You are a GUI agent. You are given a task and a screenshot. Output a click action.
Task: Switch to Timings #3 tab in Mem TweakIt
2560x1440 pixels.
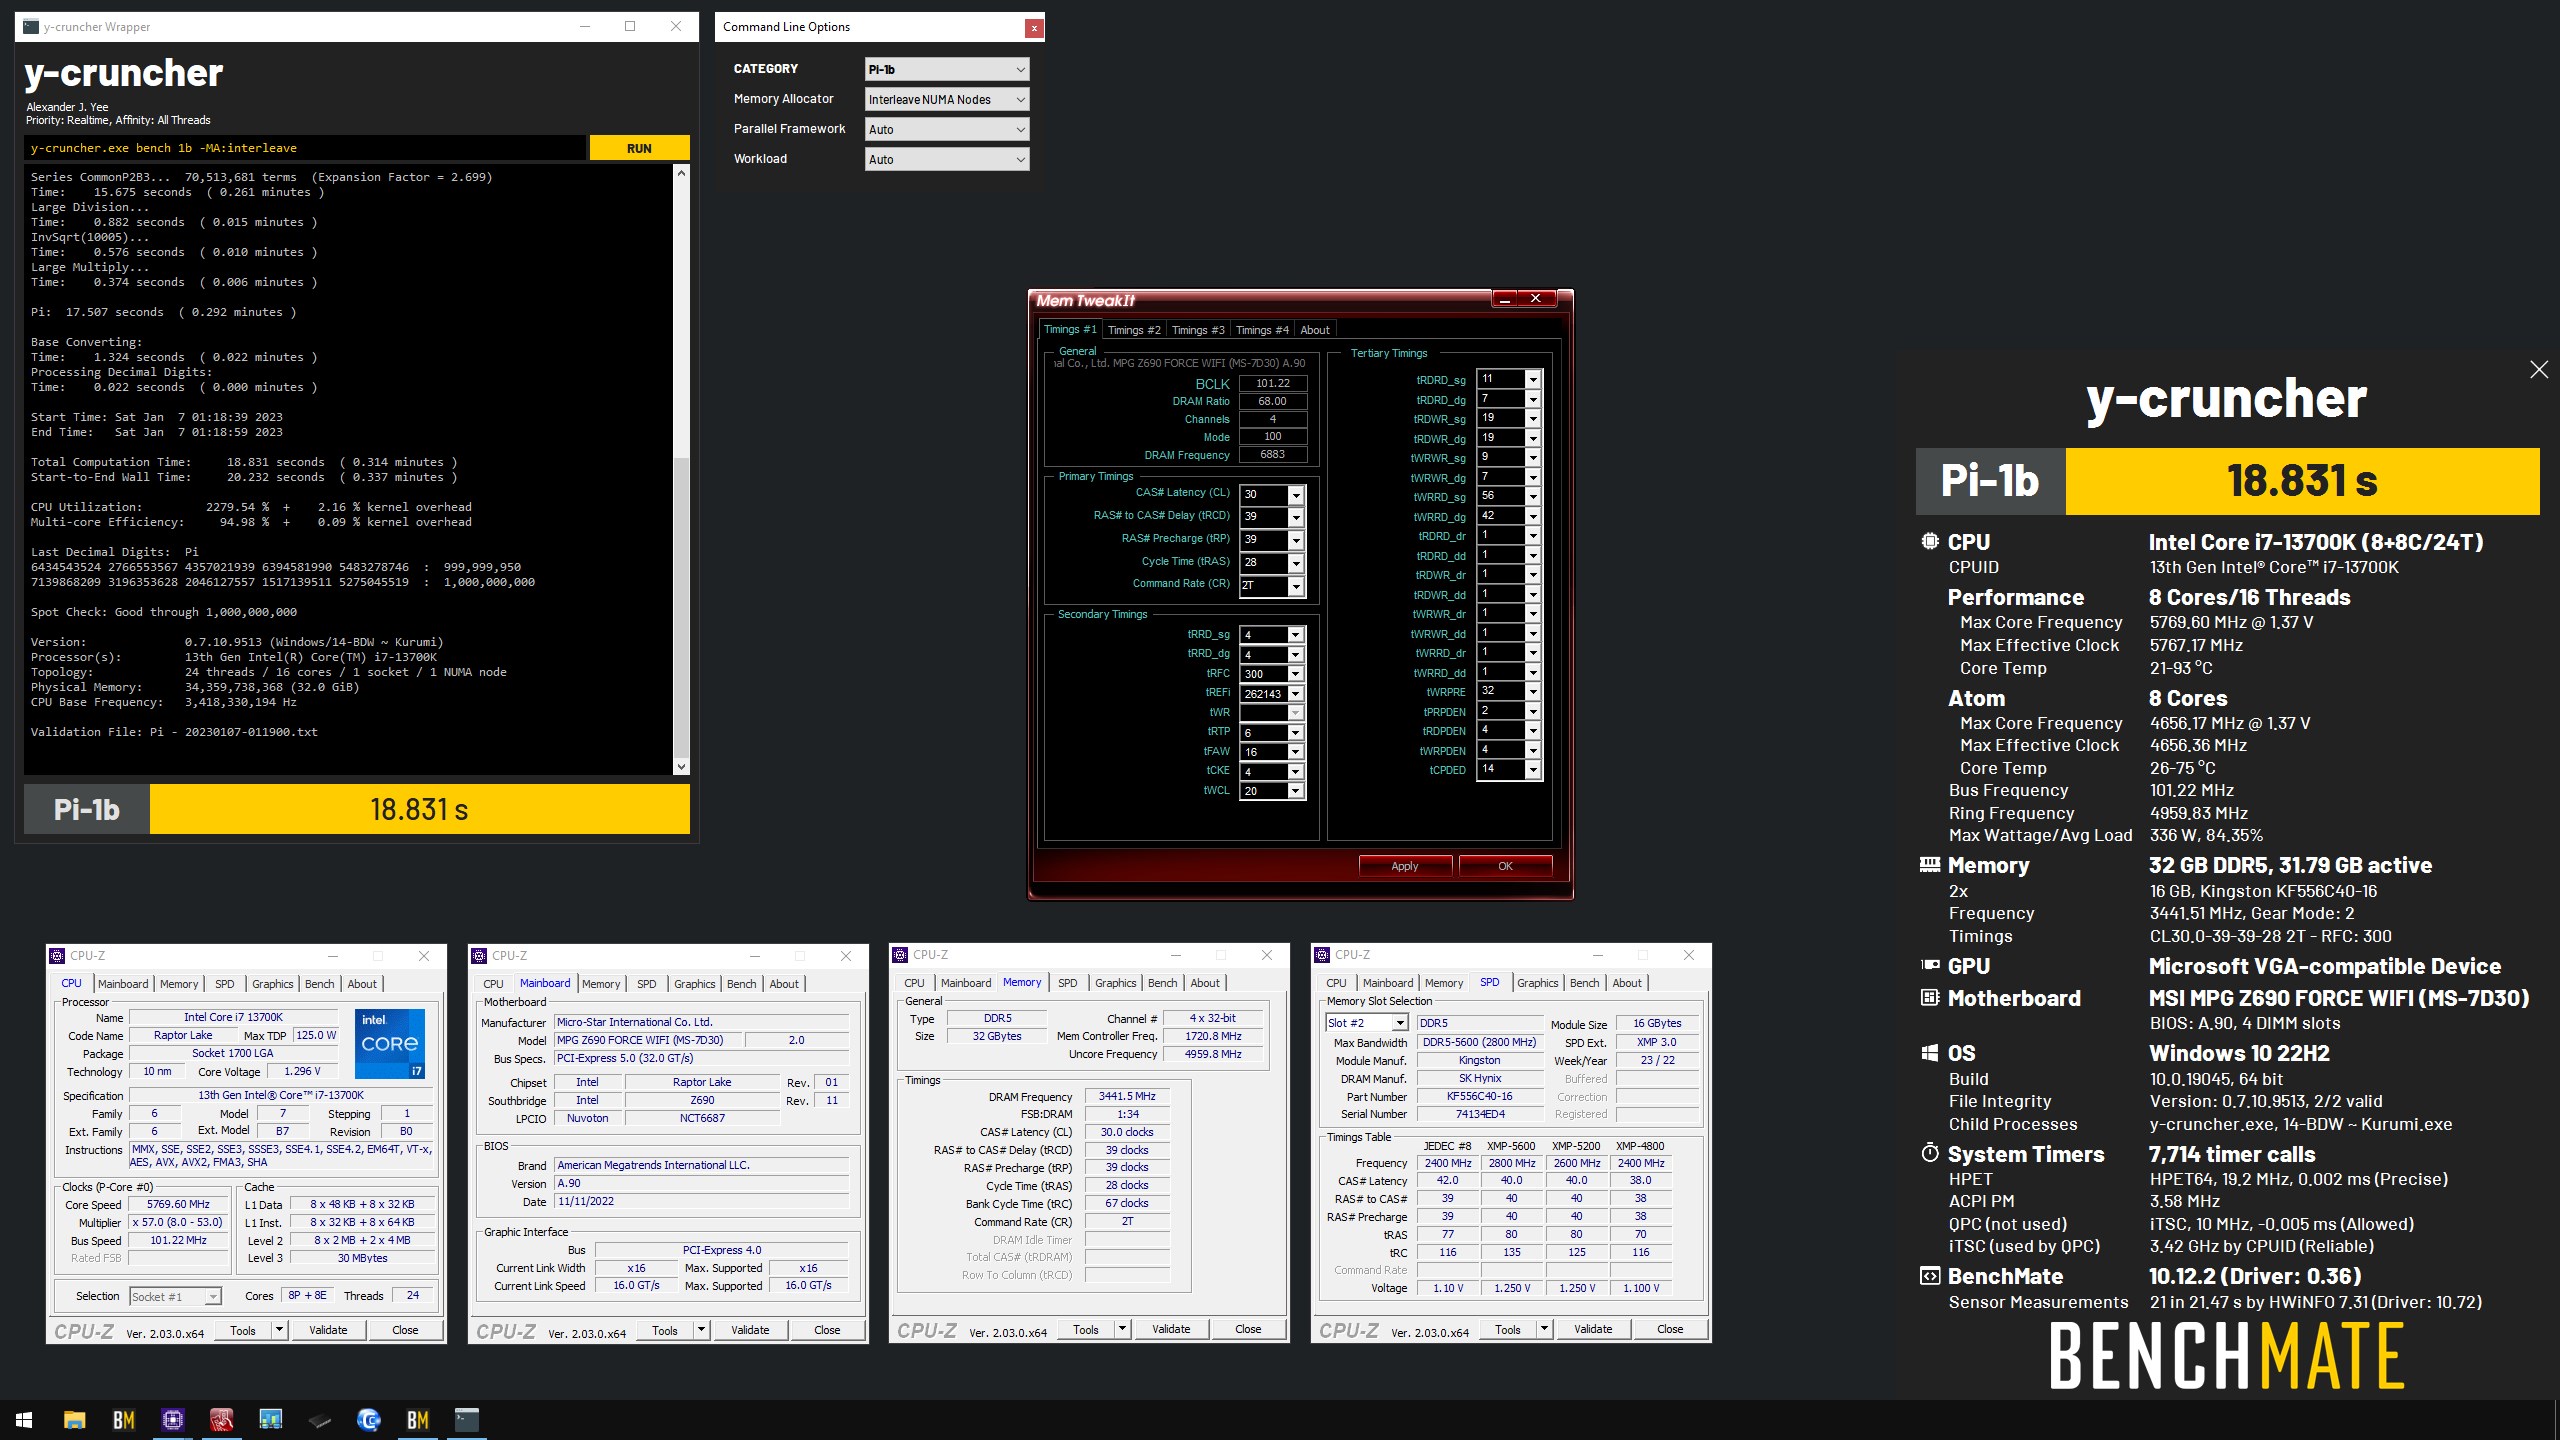point(1197,330)
